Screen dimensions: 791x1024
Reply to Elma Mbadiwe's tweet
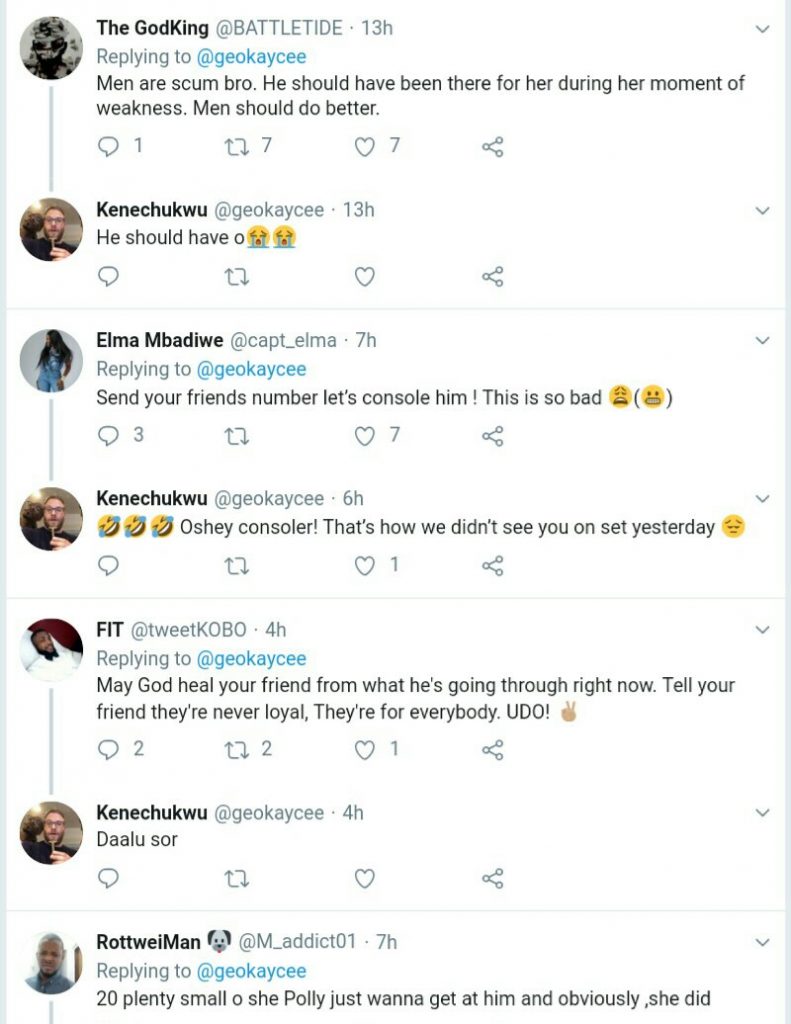click(110, 435)
